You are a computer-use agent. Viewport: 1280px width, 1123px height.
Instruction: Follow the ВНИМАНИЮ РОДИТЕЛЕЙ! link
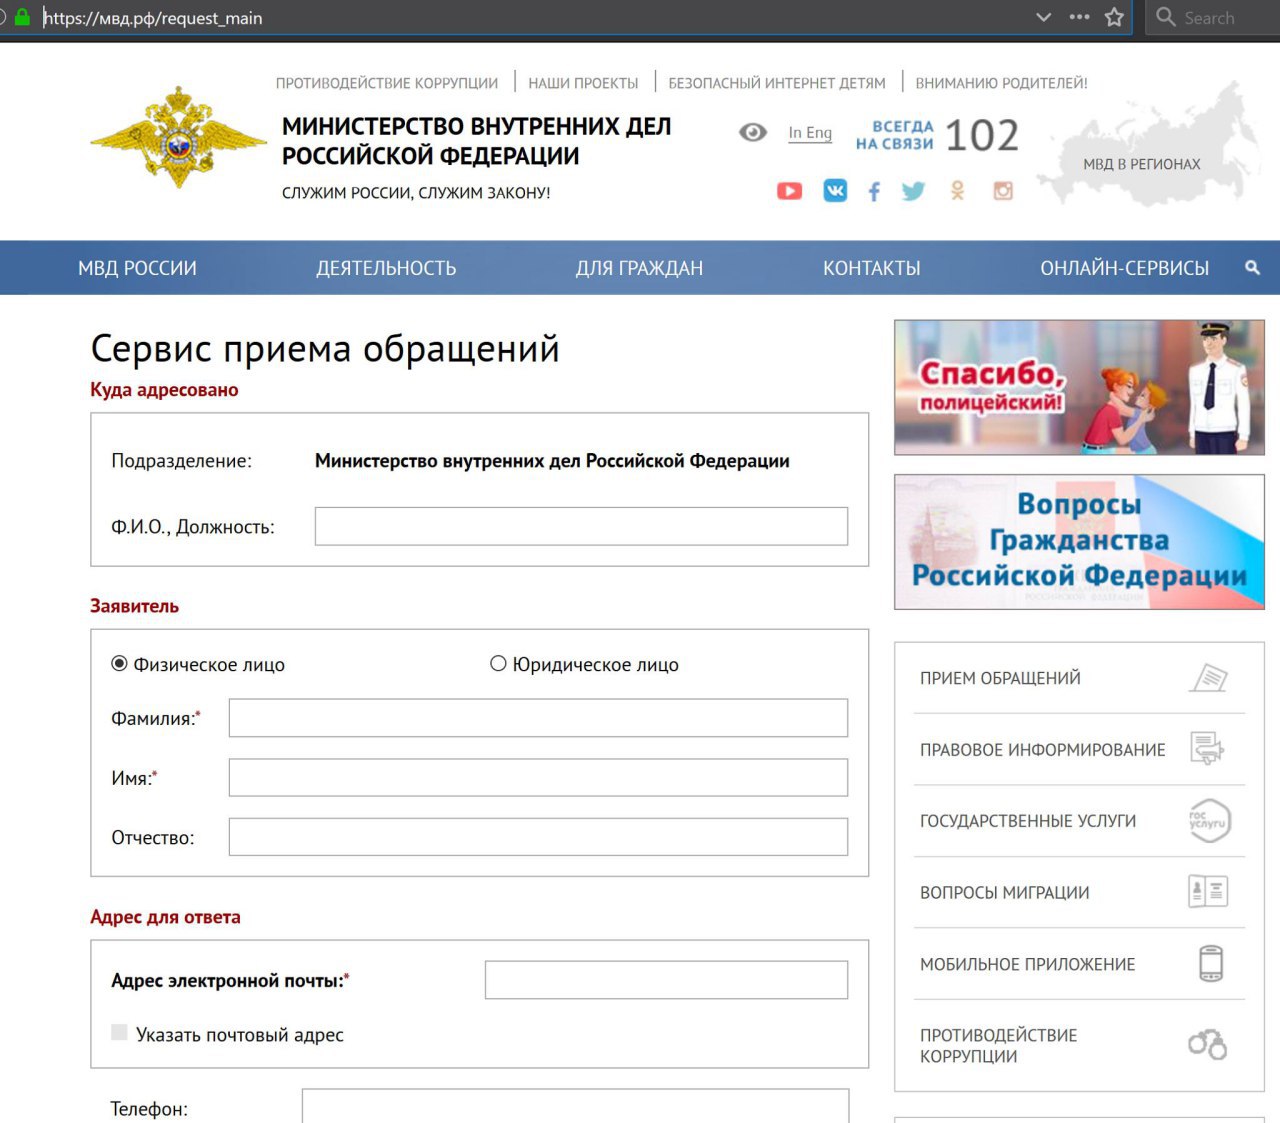1001,83
